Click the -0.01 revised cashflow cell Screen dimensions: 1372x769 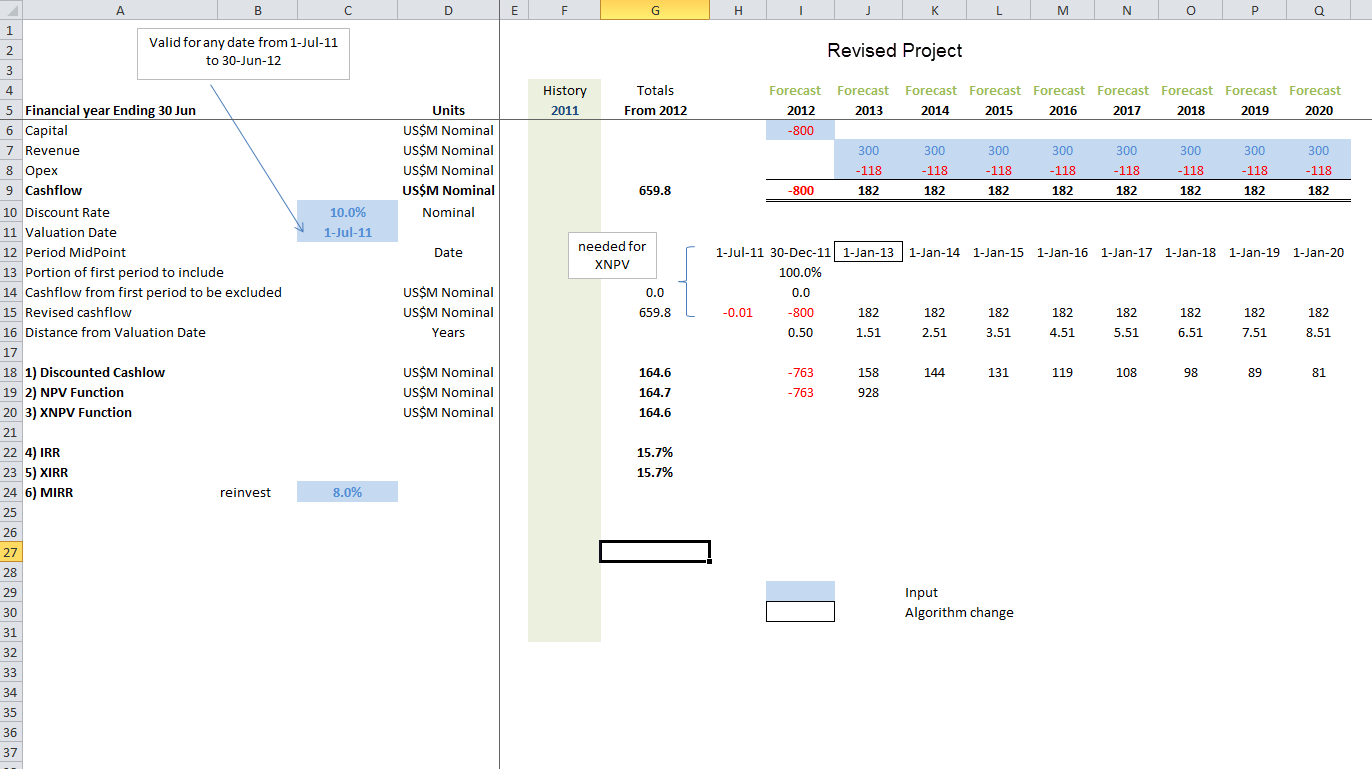738,312
